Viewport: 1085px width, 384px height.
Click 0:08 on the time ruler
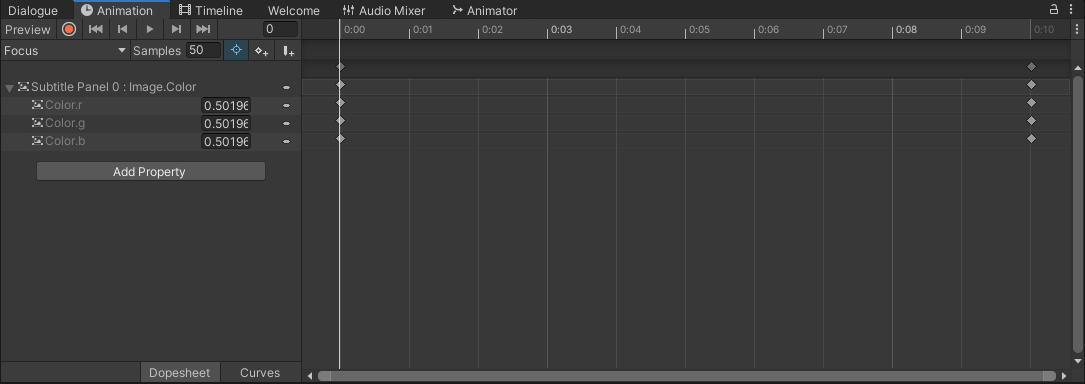906,29
